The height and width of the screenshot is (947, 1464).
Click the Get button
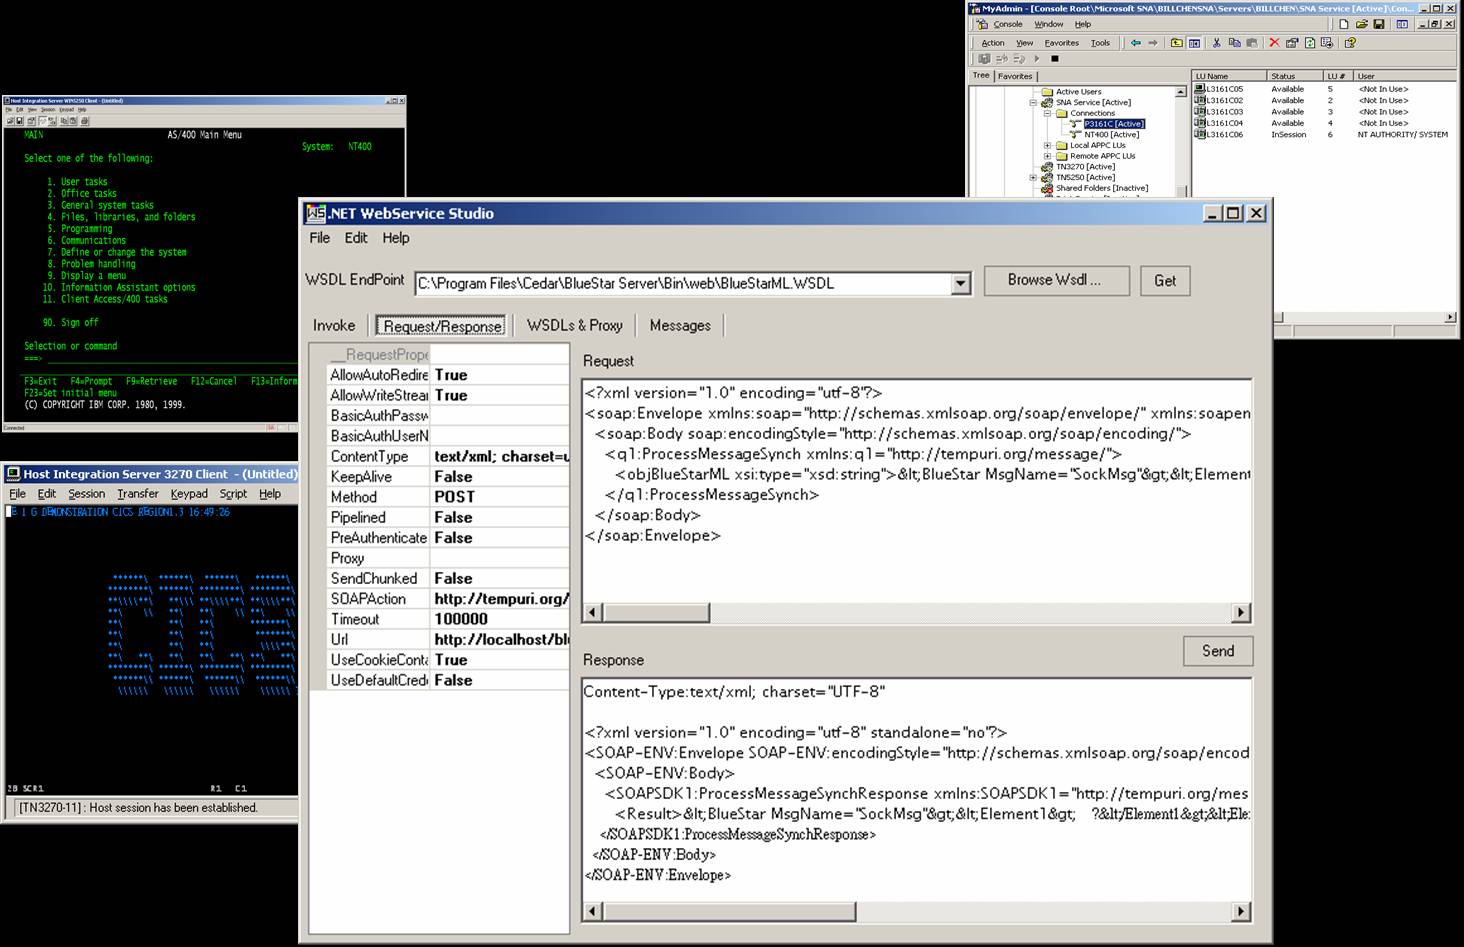pyautogui.click(x=1165, y=281)
